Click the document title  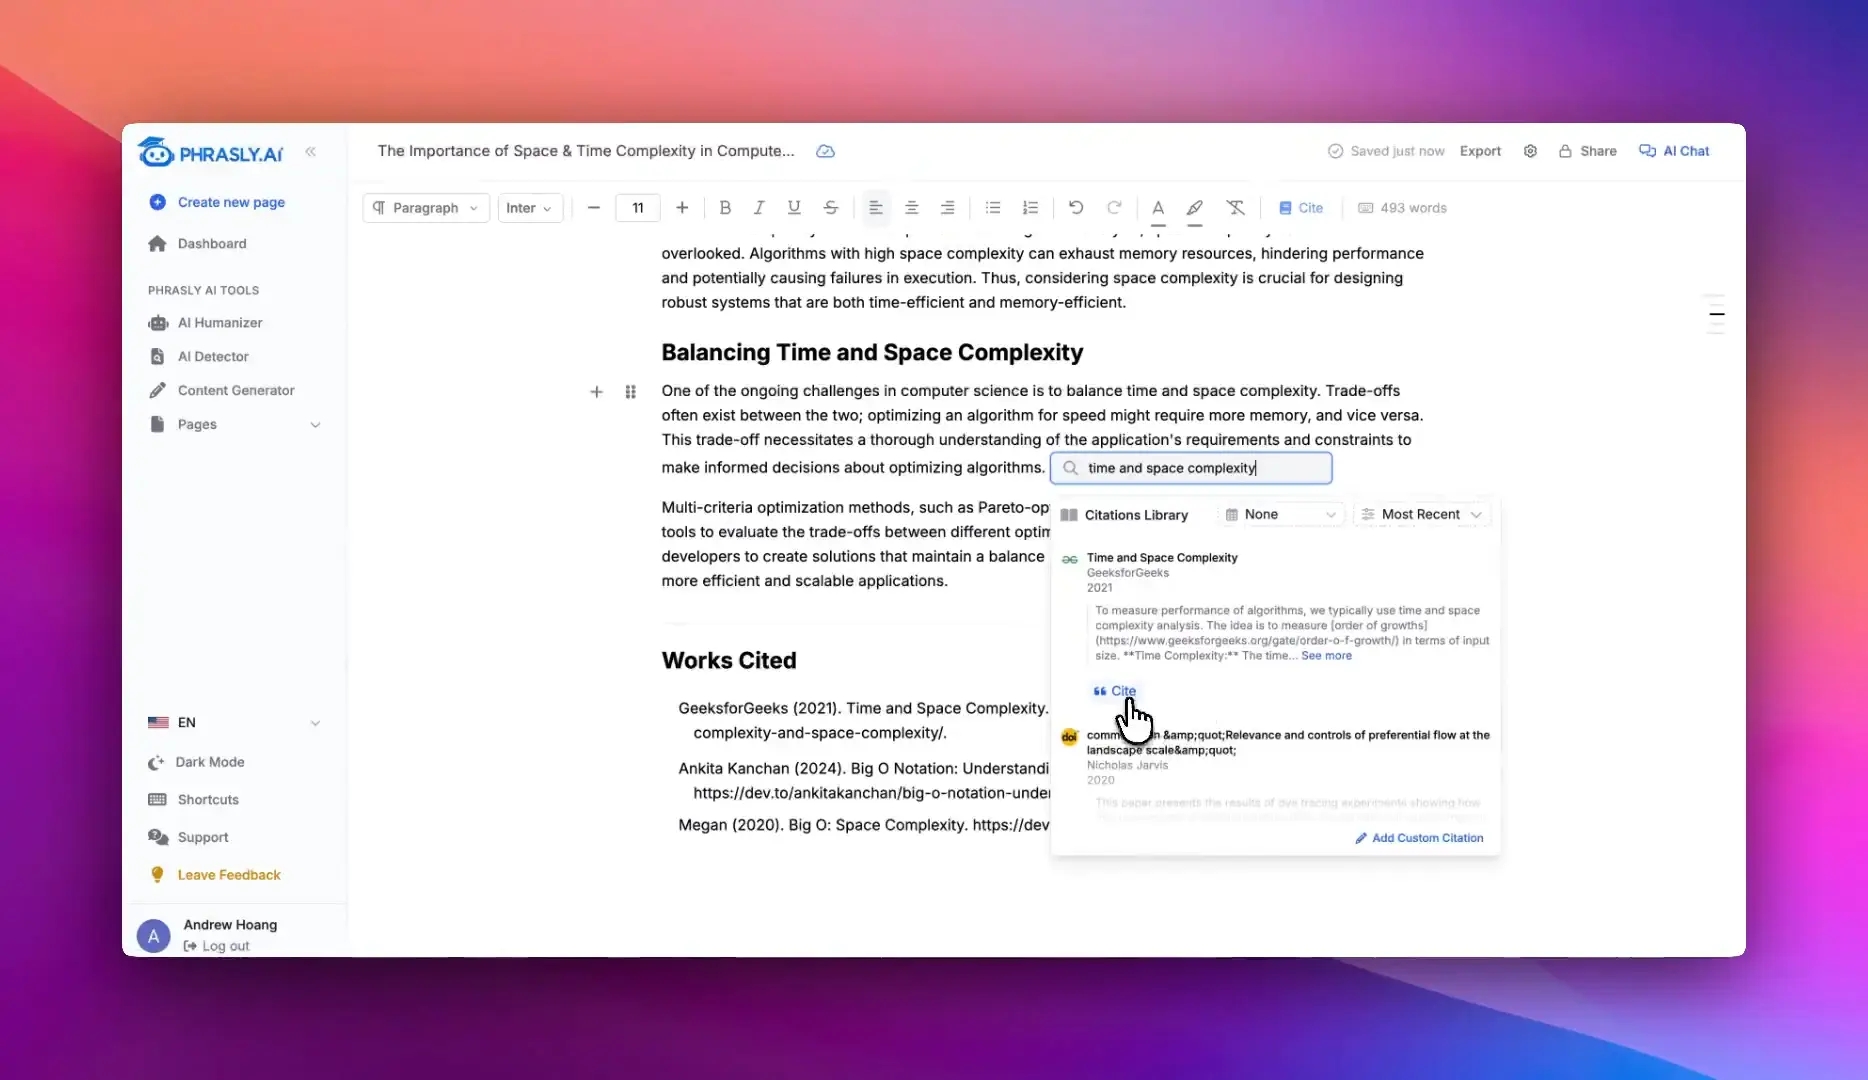coord(585,151)
